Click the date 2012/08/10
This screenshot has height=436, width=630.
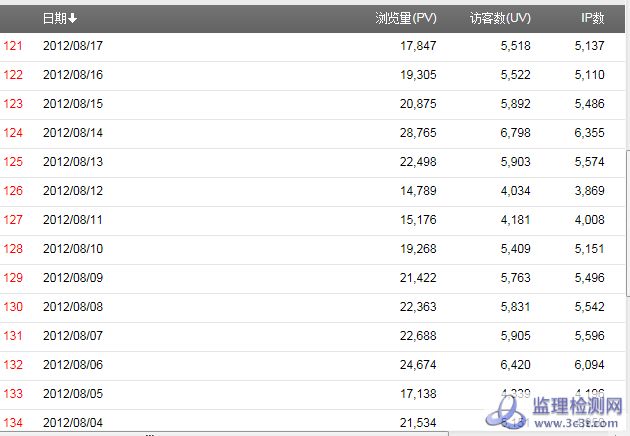point(73,249)
